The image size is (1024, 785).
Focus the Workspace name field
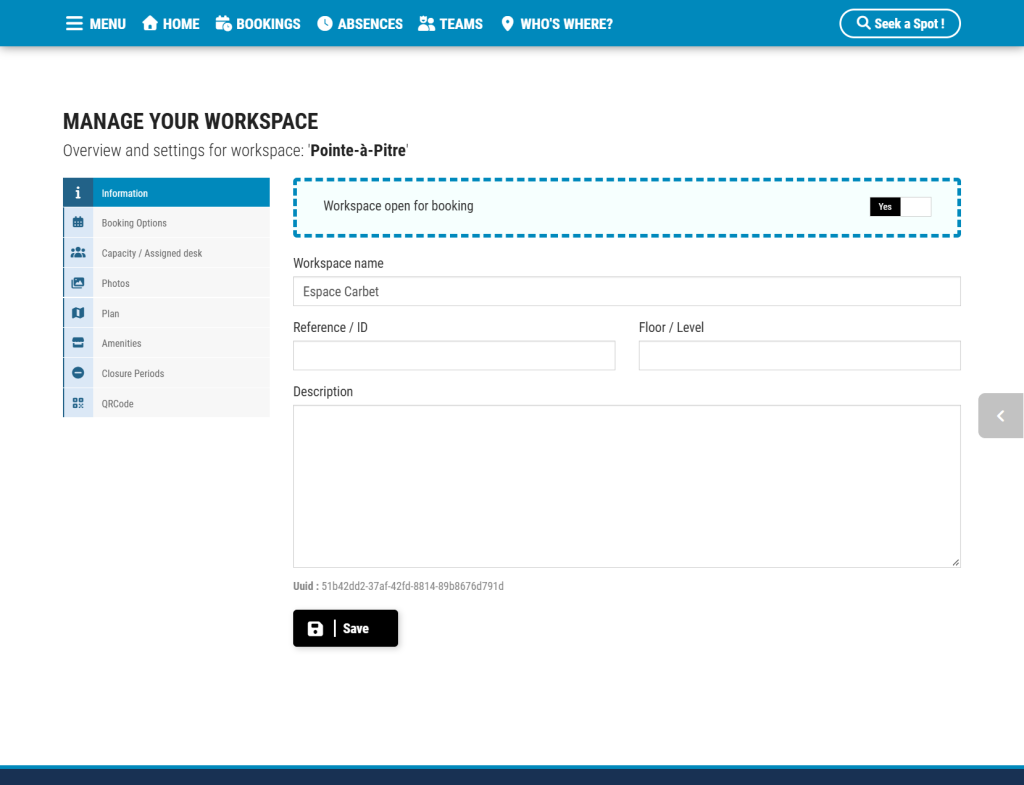(626, 291)
